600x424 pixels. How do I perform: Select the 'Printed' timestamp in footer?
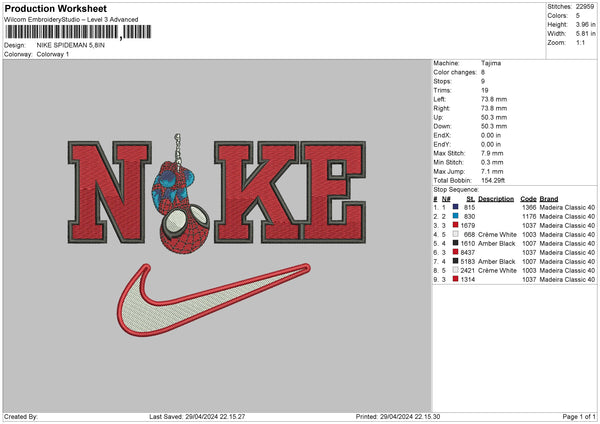pos(398,416)
